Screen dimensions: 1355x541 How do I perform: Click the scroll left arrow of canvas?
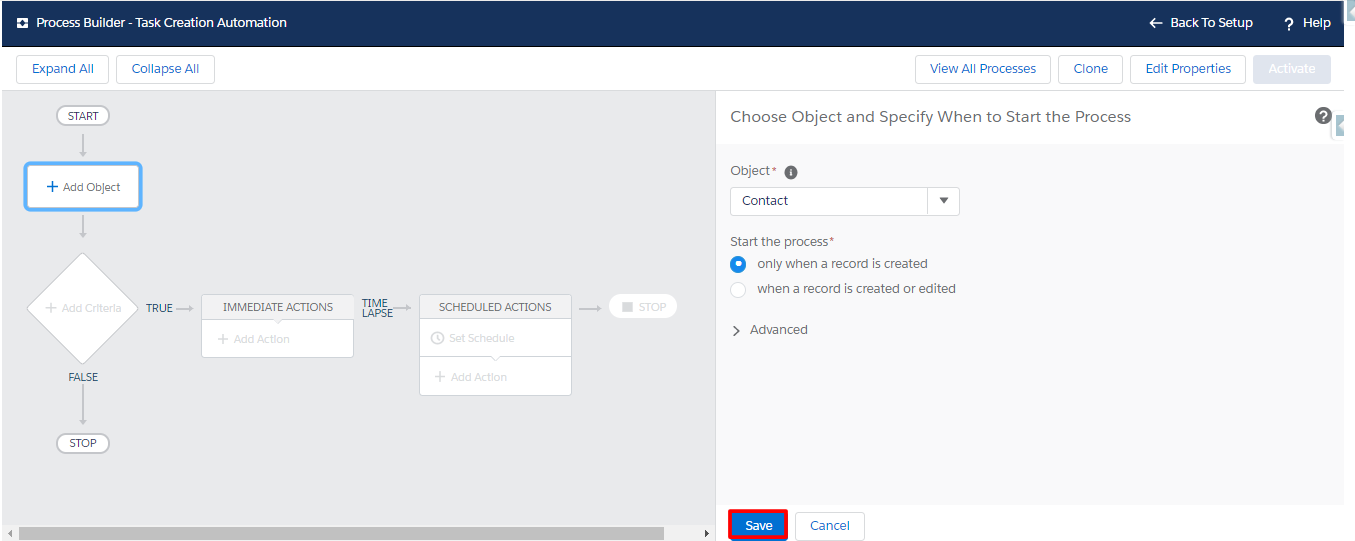coord(10,534)
